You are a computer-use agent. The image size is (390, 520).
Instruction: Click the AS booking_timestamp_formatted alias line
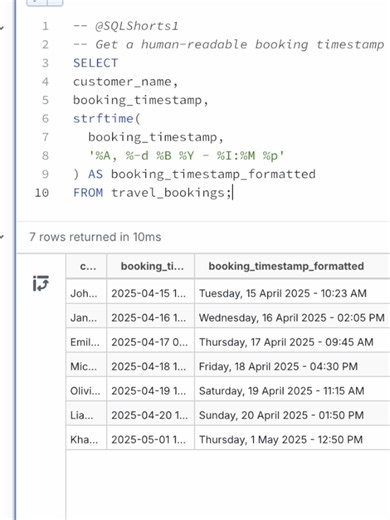click(x=194, y=174)
